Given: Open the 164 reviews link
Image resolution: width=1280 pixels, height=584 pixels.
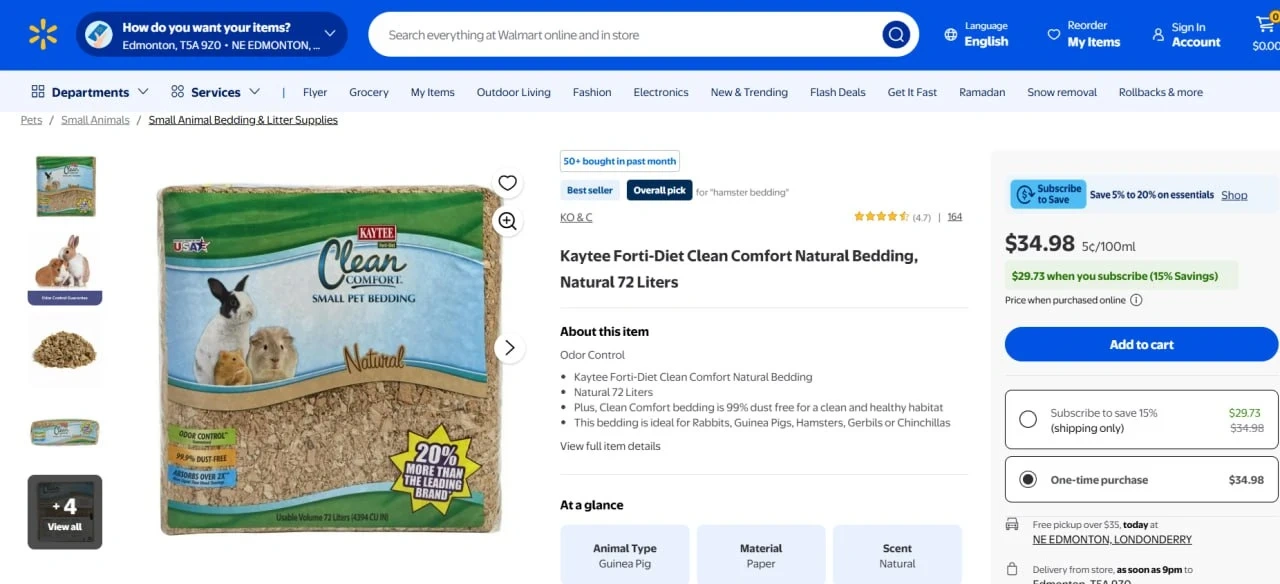Looking at the screenshot, I should click(954, 217).
